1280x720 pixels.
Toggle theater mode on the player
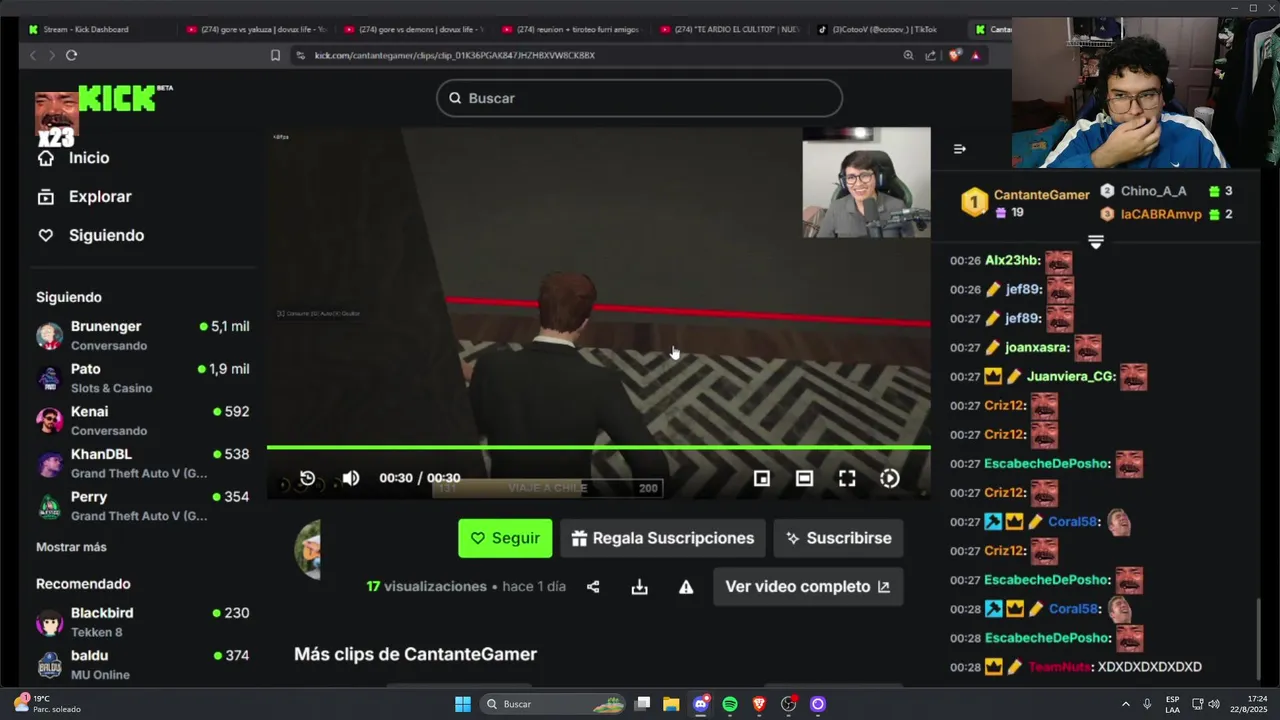coord(804,478)
